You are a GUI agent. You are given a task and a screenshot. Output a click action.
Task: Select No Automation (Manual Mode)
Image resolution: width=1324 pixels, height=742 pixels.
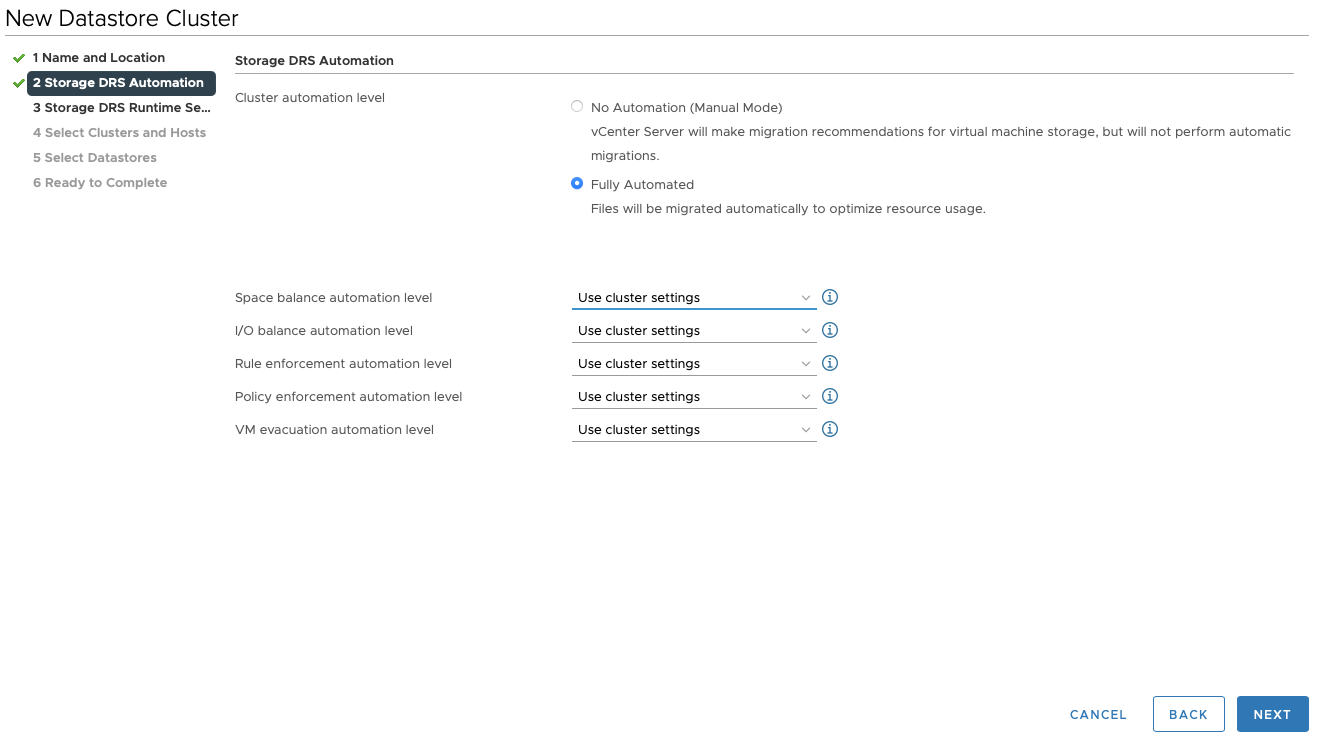[x=577, y=106]
